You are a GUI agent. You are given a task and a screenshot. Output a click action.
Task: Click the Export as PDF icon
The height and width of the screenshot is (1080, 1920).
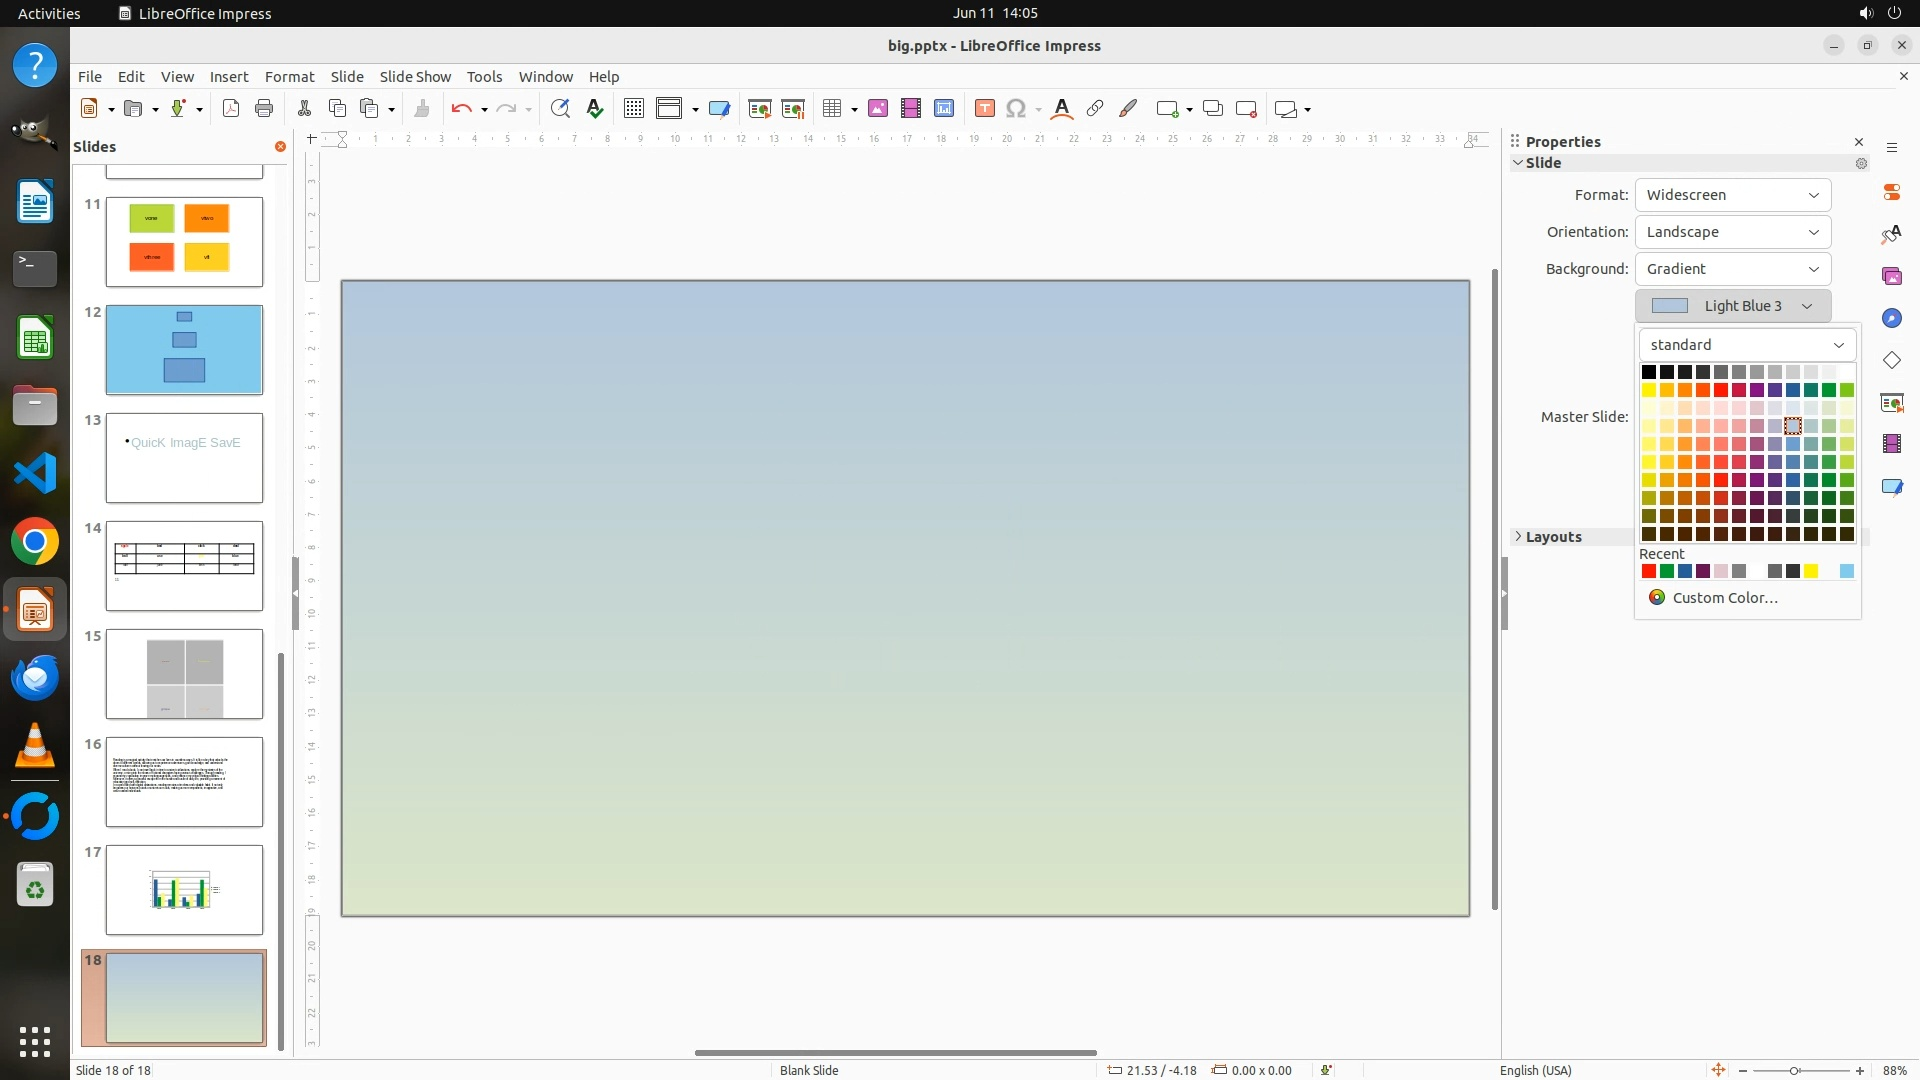click(x=231, y=109)
